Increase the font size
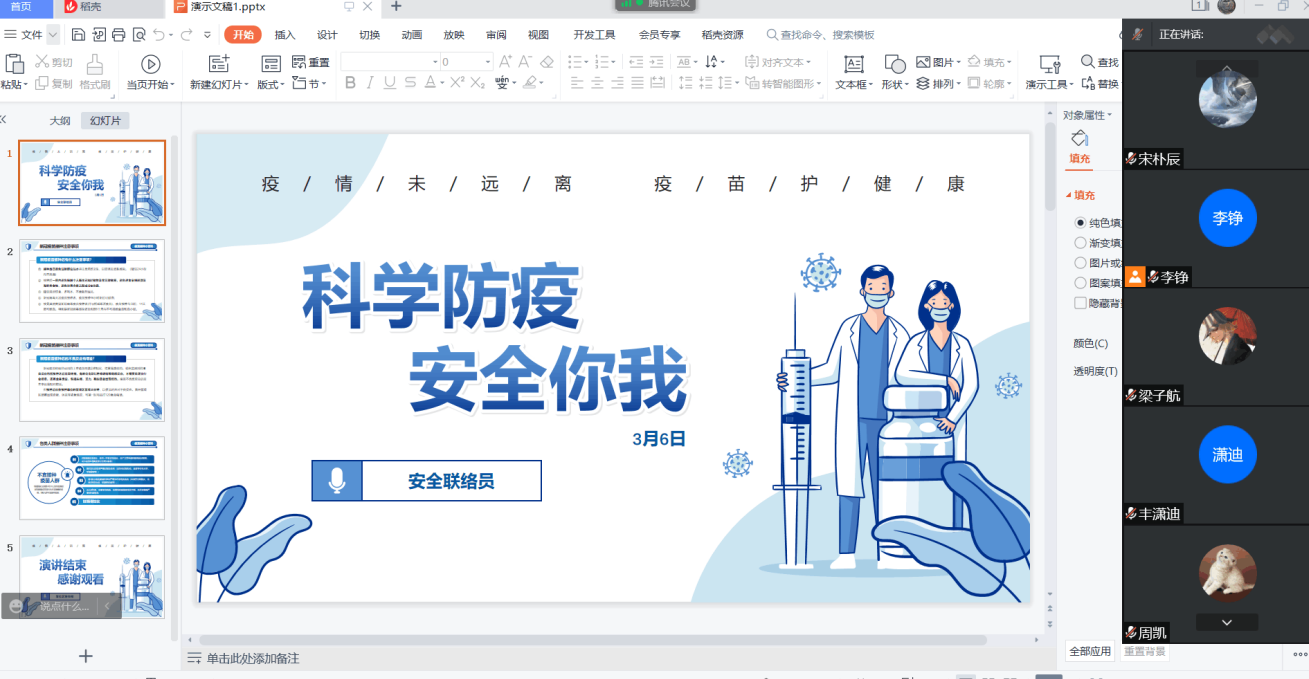 coord(505,62)
